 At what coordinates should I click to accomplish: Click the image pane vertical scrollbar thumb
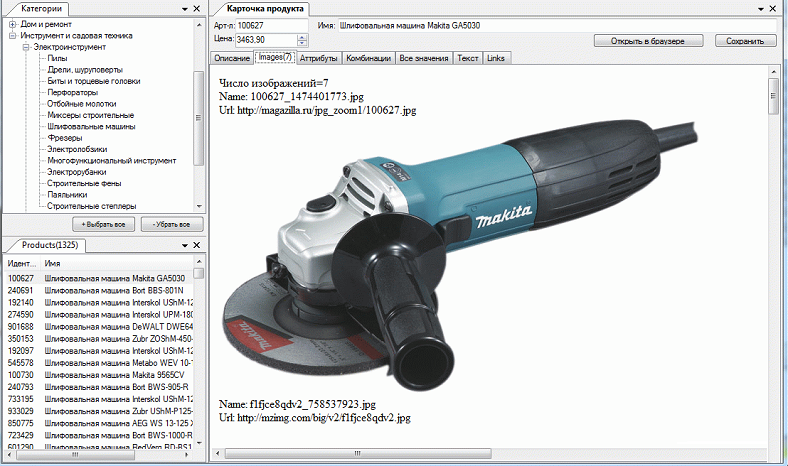[773, 97]
